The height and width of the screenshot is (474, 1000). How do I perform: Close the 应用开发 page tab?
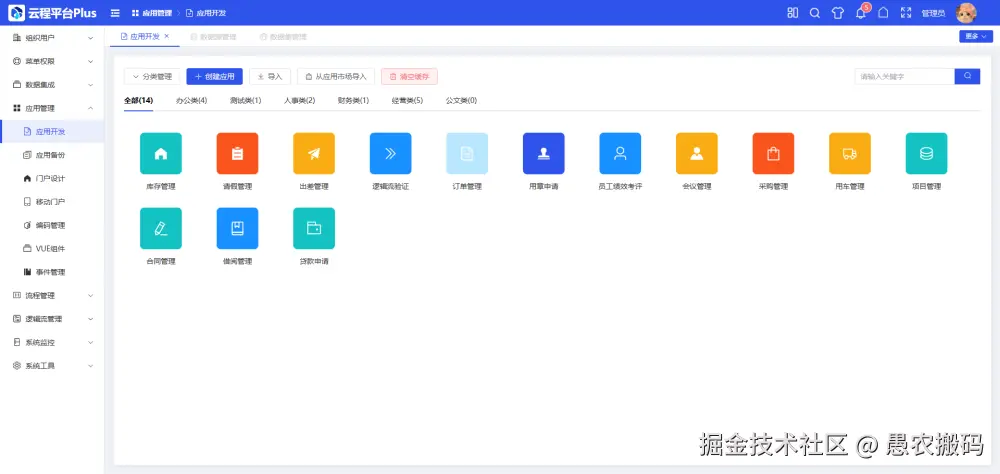coord(167,36)
